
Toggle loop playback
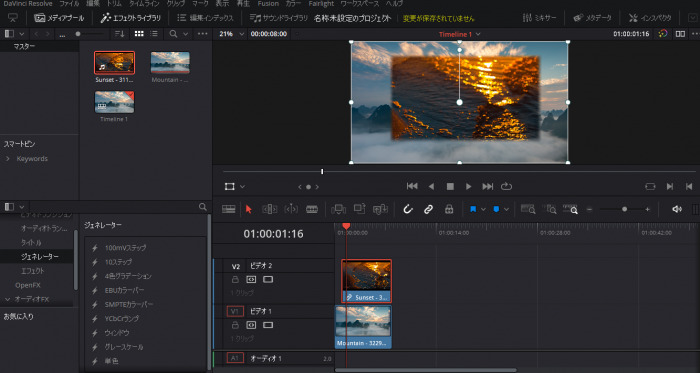[506, 186]
